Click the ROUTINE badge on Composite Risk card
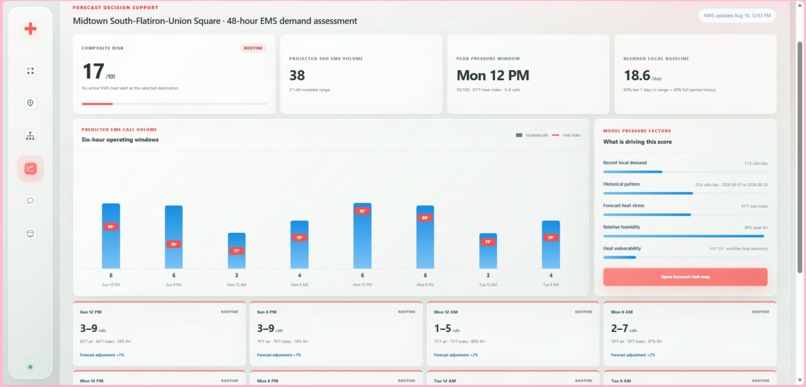This screenshot has height=387, width=806. [253, 48]
